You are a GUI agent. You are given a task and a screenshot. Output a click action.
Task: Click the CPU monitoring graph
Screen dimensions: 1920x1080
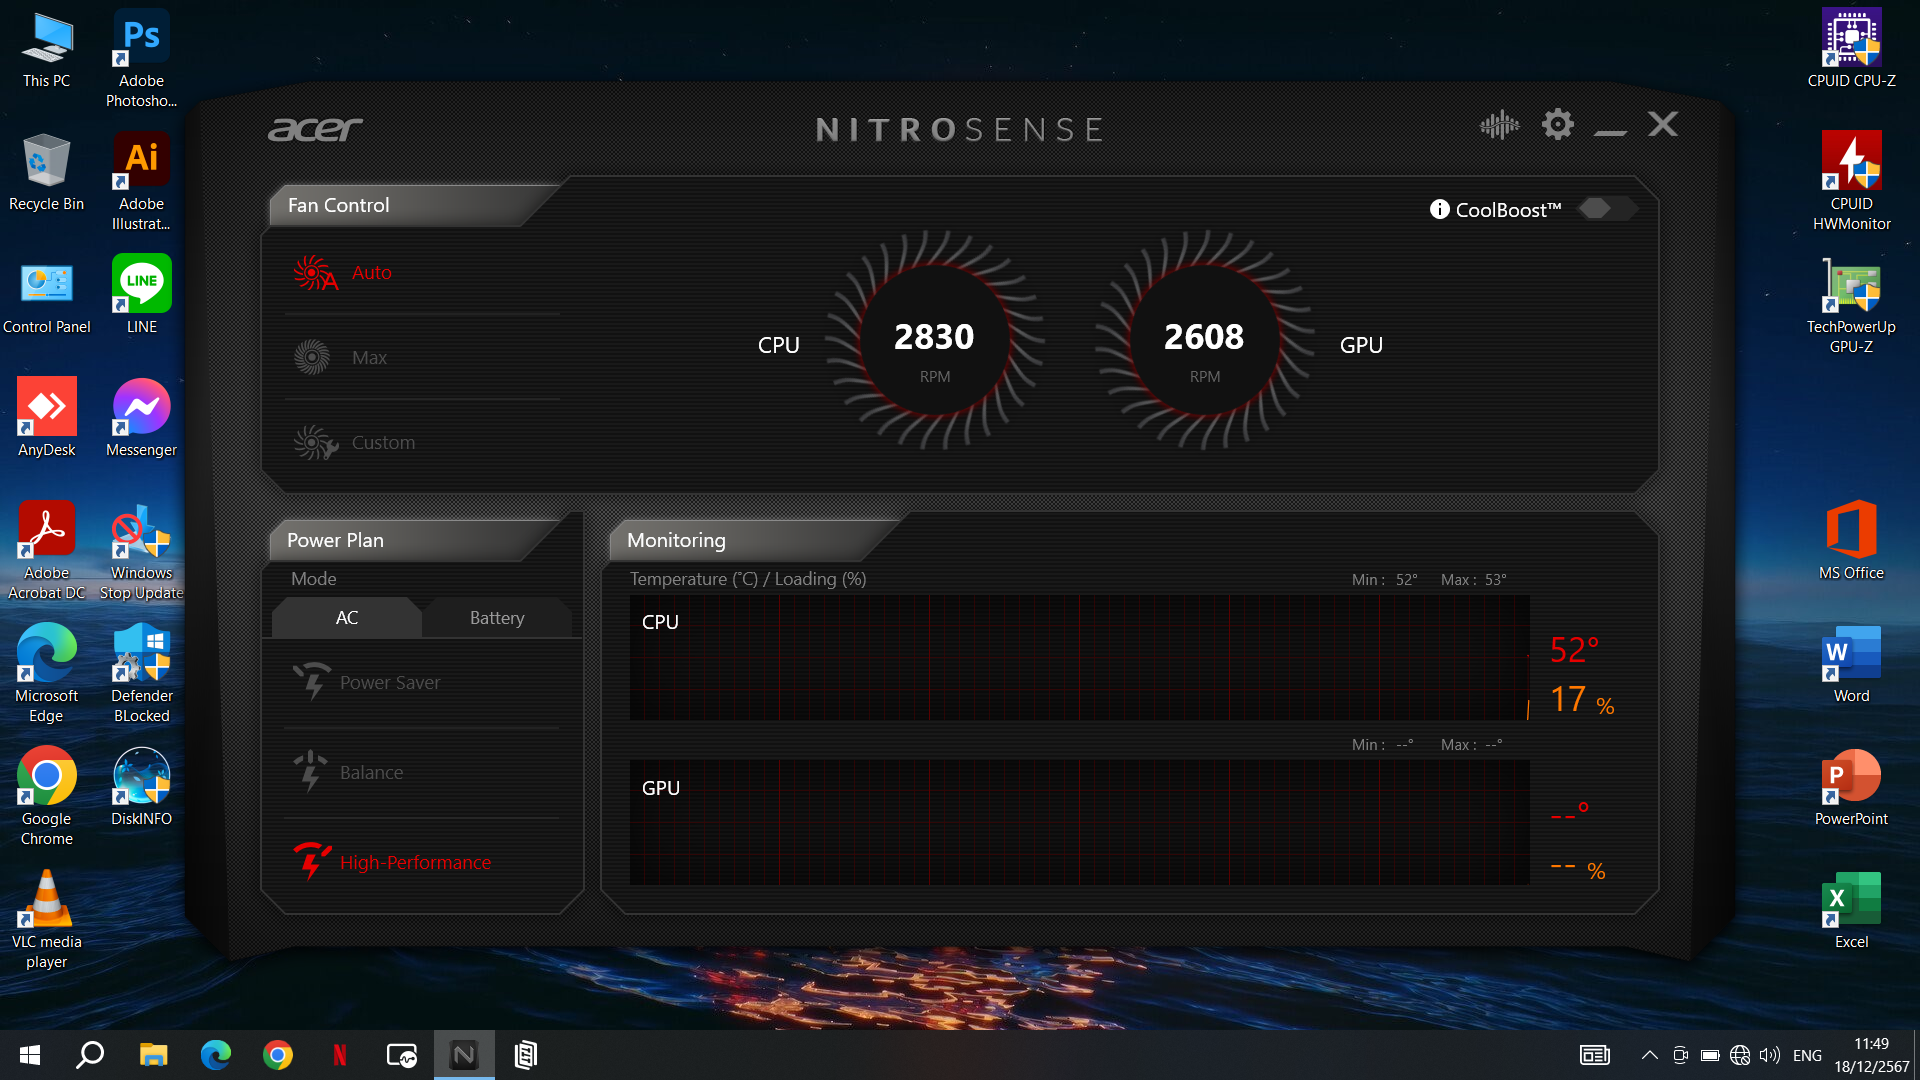(x=1080, y=658)
